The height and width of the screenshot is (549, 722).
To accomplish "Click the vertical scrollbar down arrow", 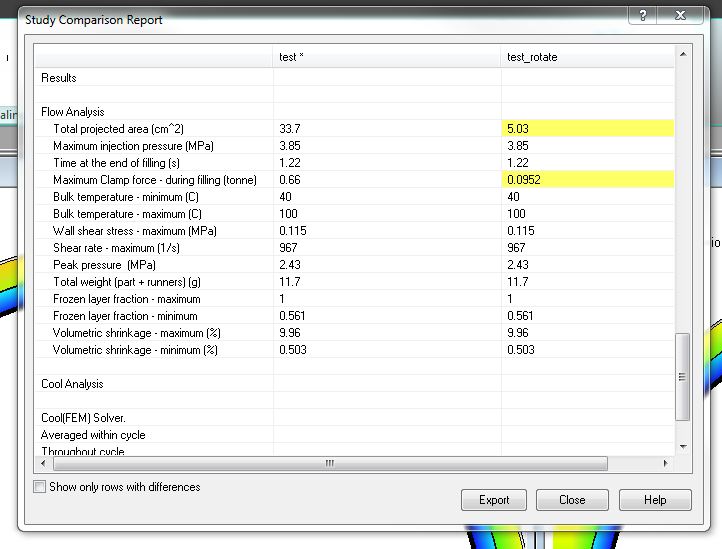I will 683,447.
